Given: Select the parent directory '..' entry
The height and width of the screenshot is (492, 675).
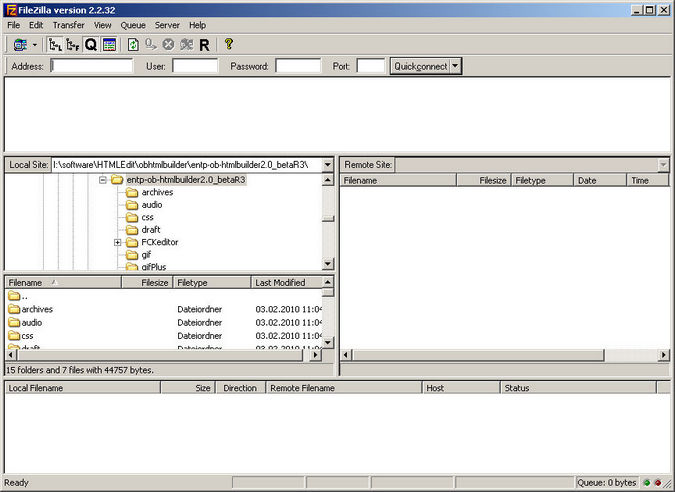Looking at the screenshot, I should pos(18,296).
